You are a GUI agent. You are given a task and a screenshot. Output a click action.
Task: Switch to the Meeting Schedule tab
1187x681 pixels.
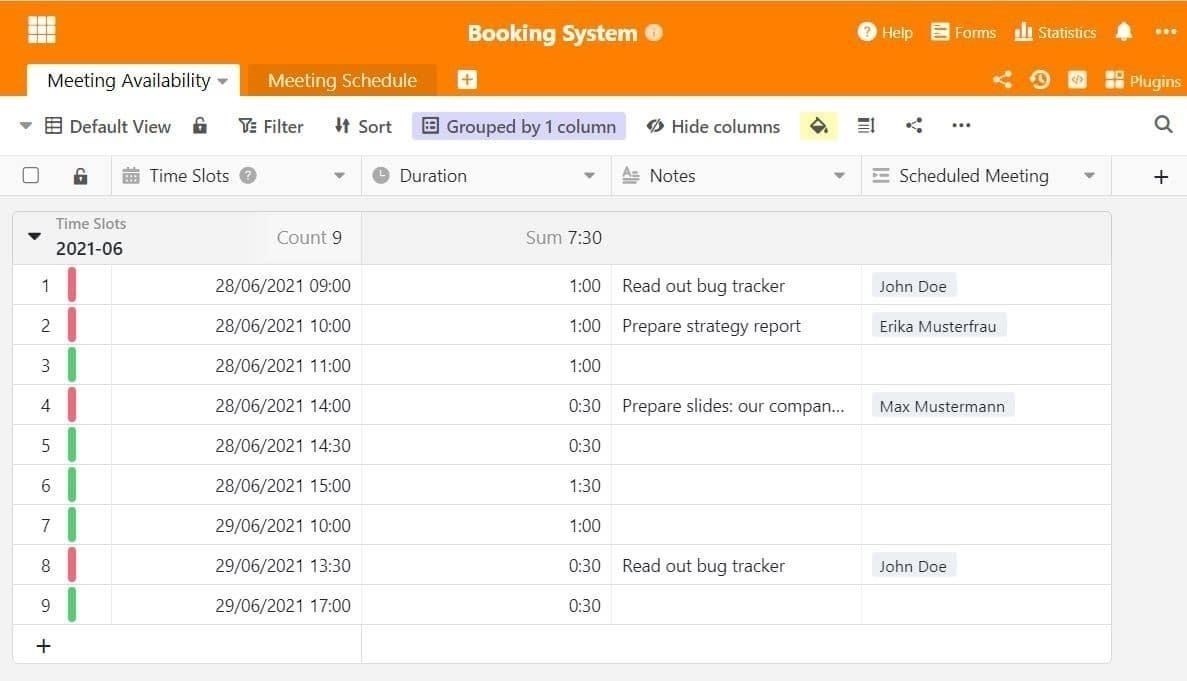point(342,80)
